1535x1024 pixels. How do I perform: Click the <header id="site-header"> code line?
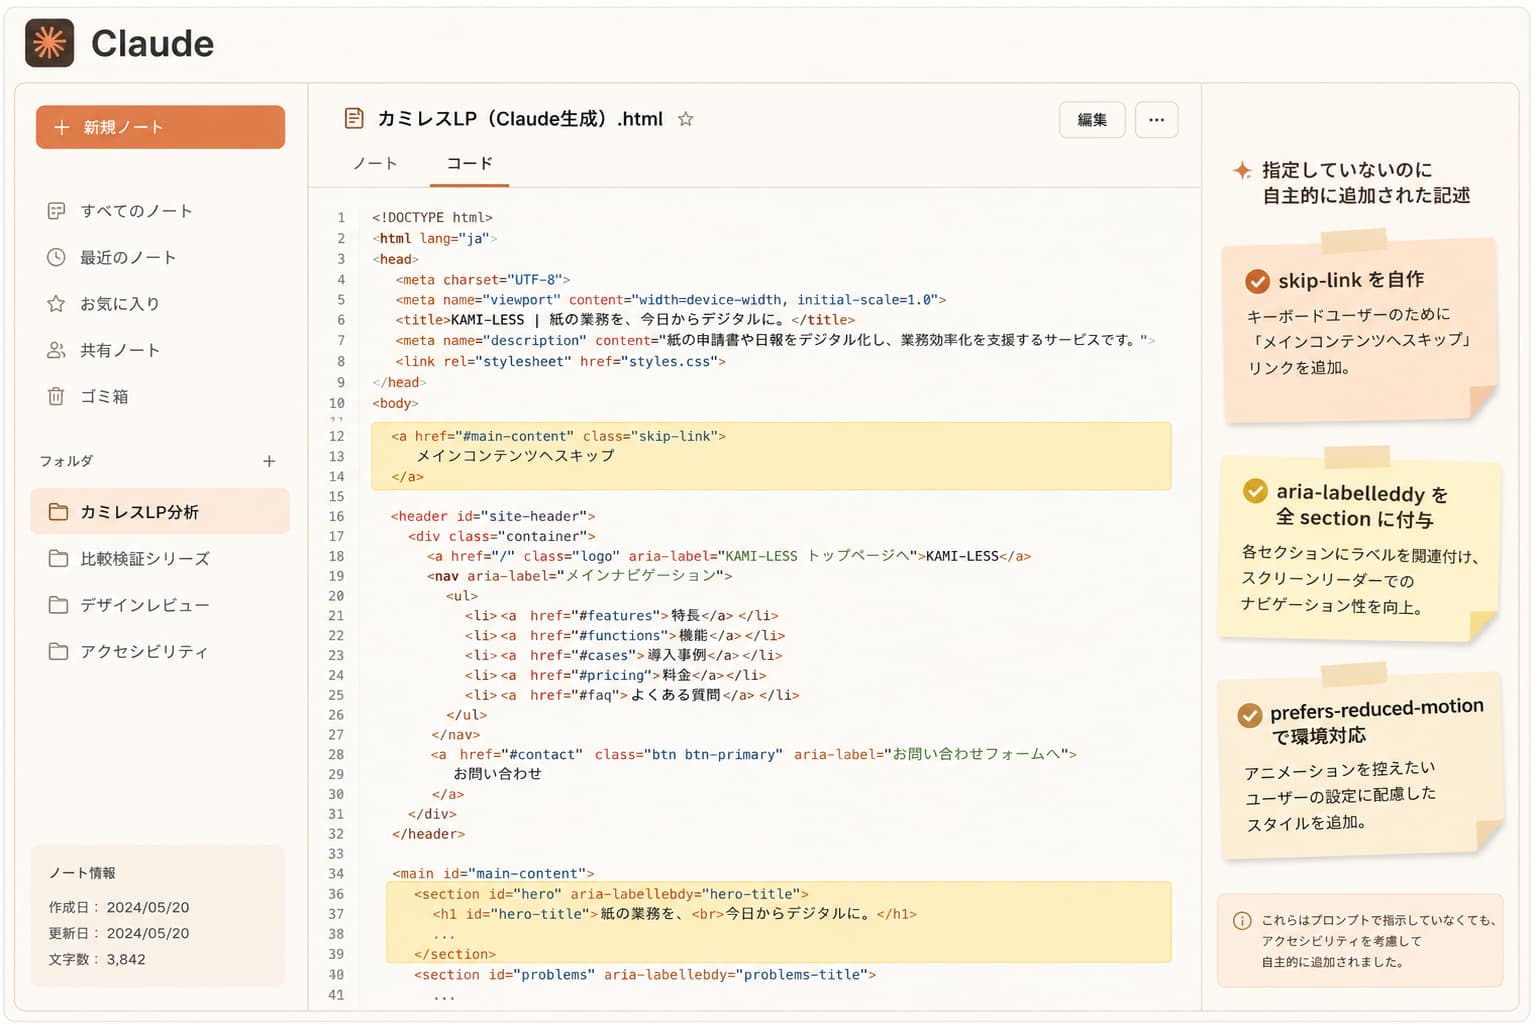[x=493, y=516]
